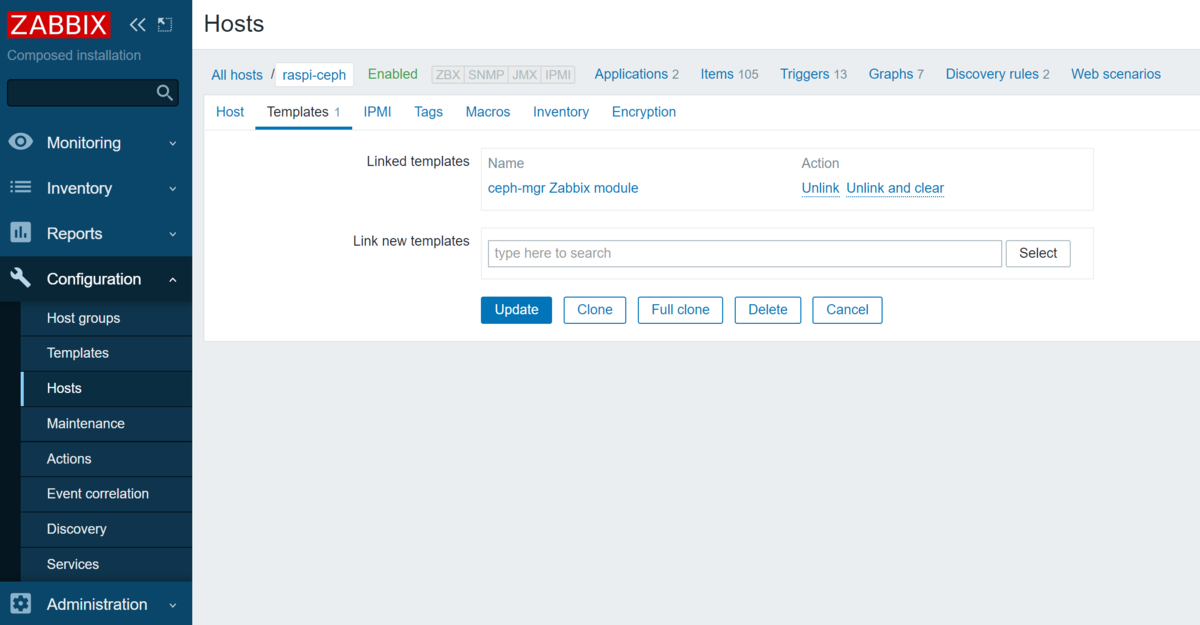This screenshot has width=1200, height=625.
Task: Click the JMX availability indicator
Action: coord(524,75)
